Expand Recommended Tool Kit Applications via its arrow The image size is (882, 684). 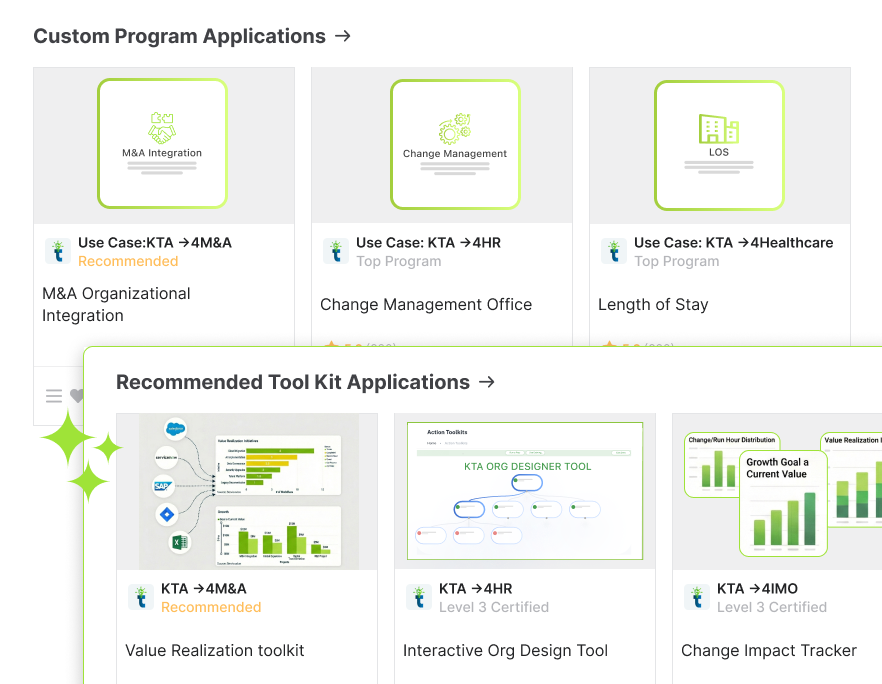(x=487, y=382)
